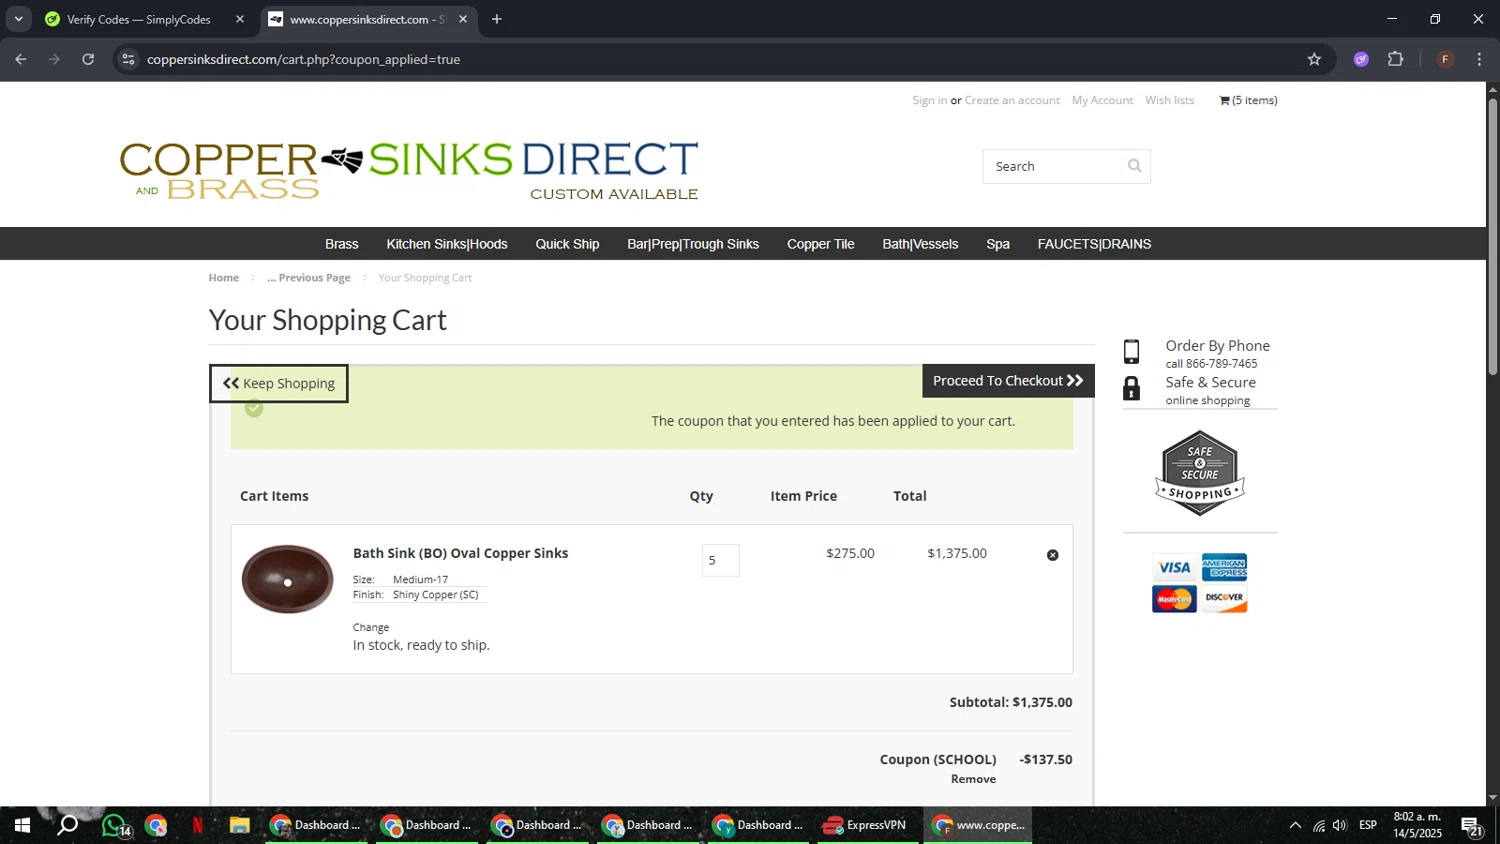This screenshot has height=844, width=1500.
Task: Open the Quick Ship menu
Action: pyautogui.click(x=567, y=244)
